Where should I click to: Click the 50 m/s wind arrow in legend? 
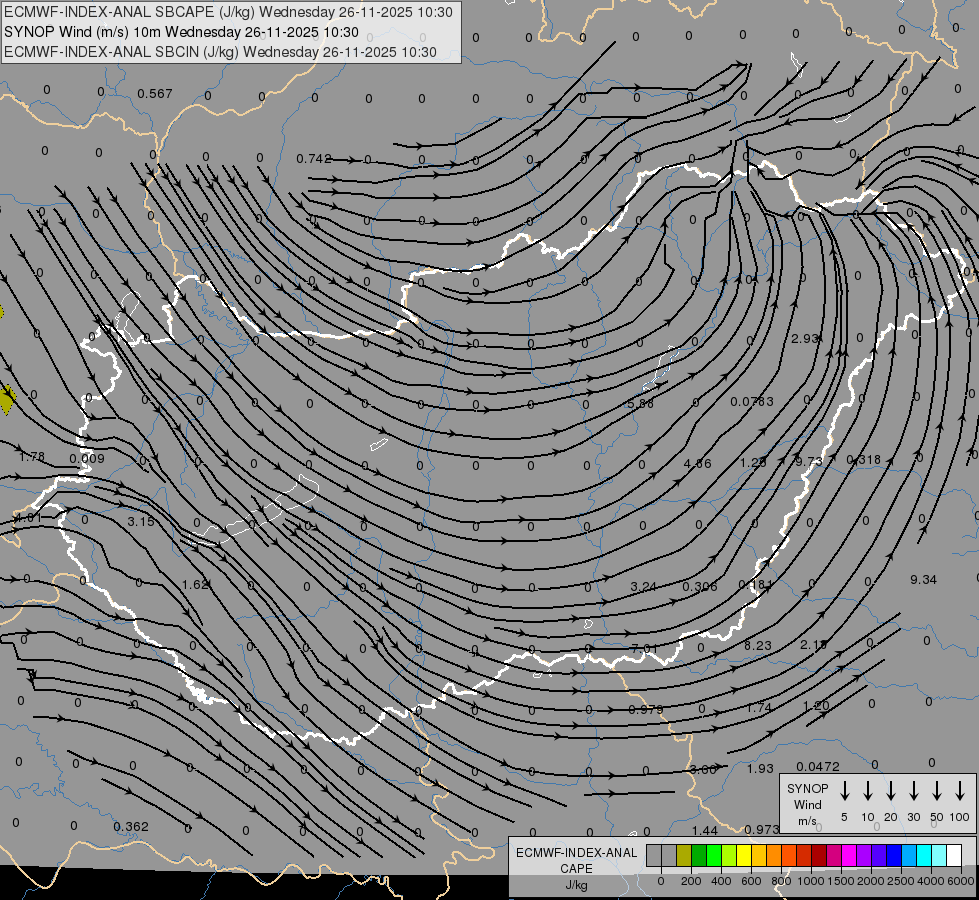click(x=937, y=791)
